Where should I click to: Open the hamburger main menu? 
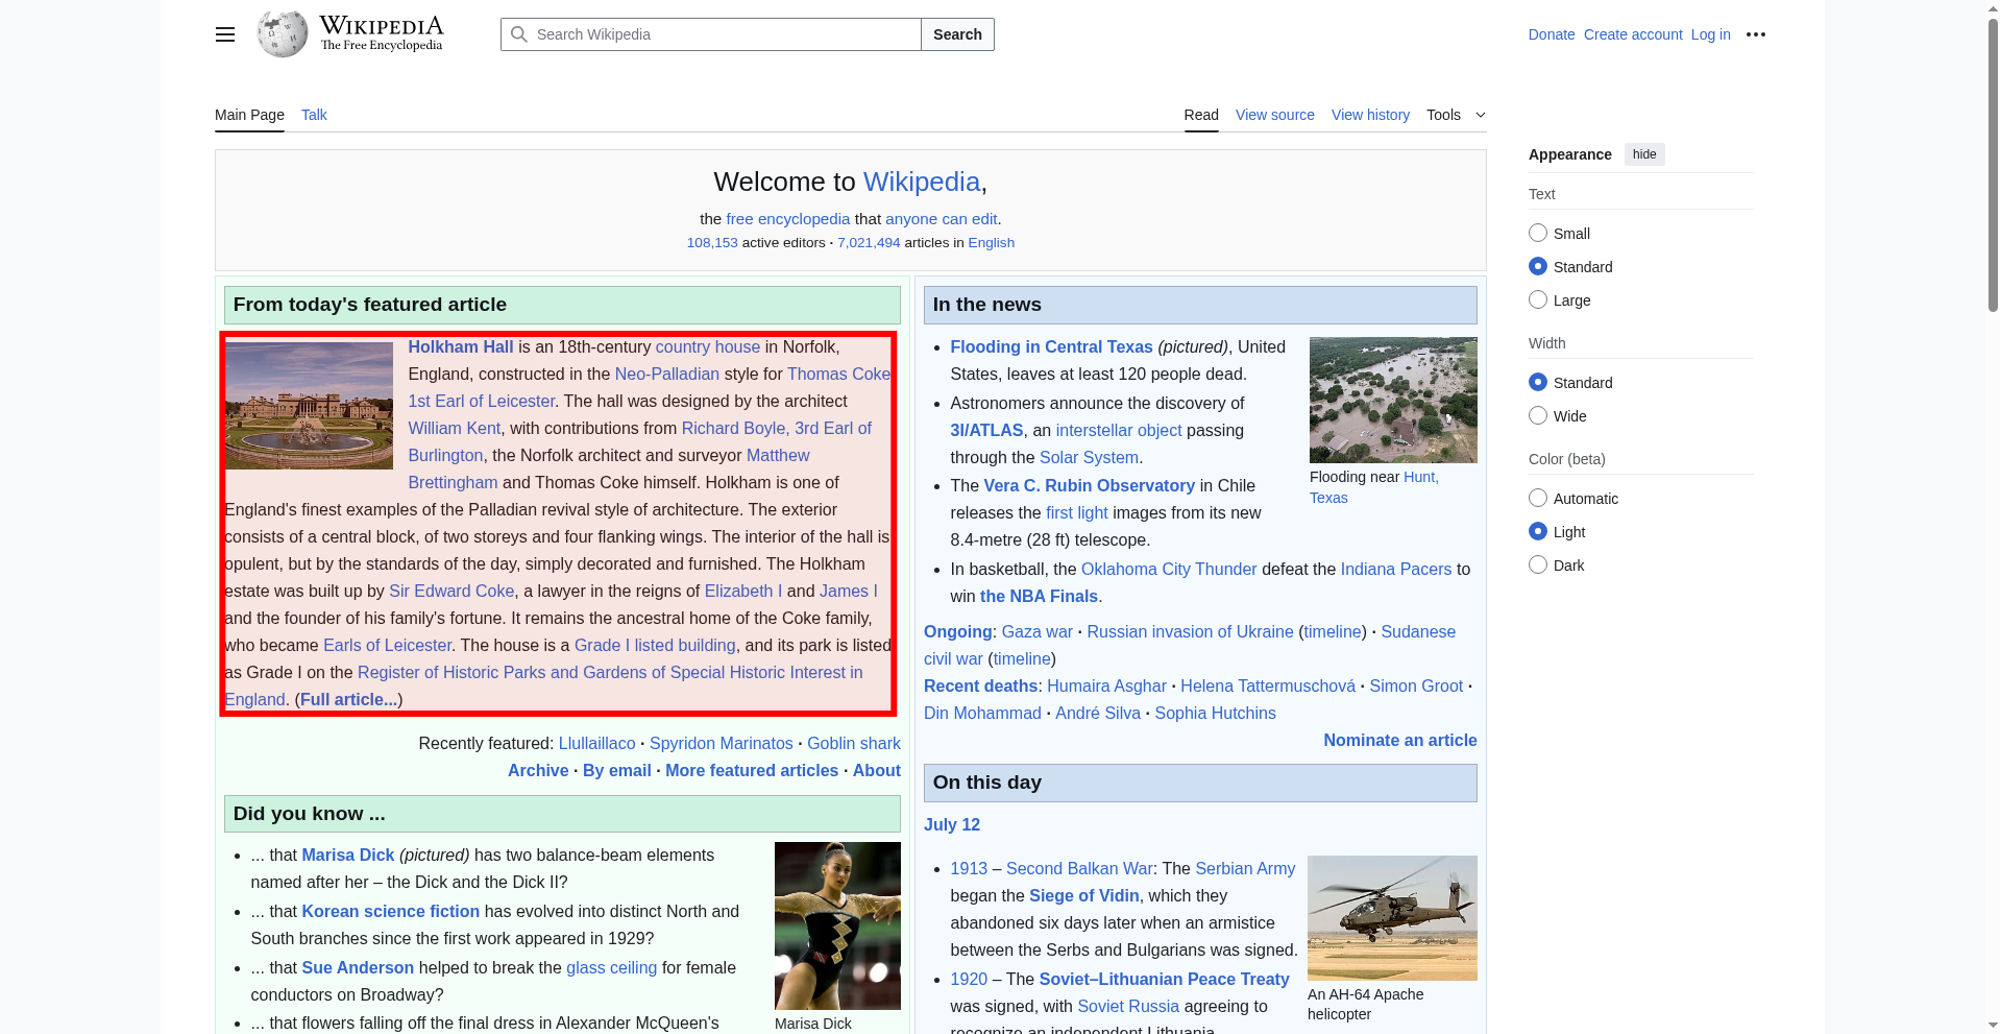(x=225, y=34)
